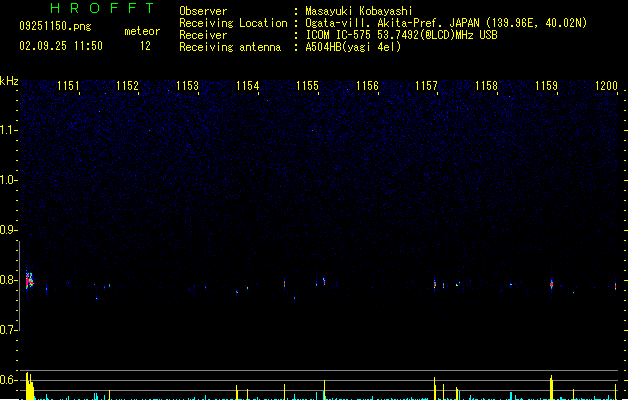Select the filename 09251150.png
The image size is (629, 400).
55,26
